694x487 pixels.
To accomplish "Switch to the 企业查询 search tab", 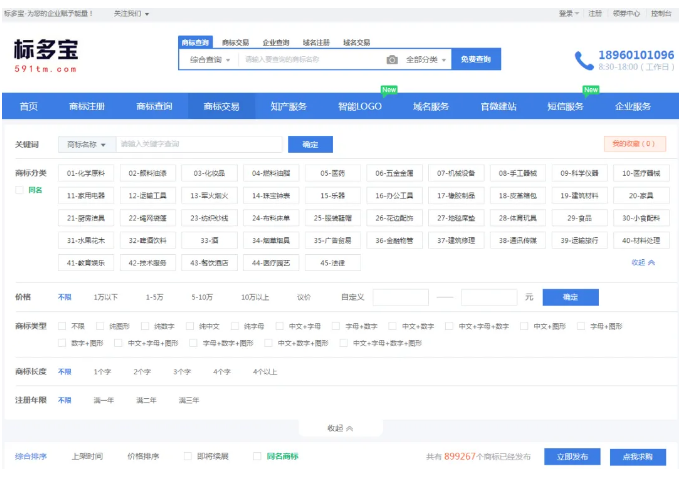I will point(276,43).
